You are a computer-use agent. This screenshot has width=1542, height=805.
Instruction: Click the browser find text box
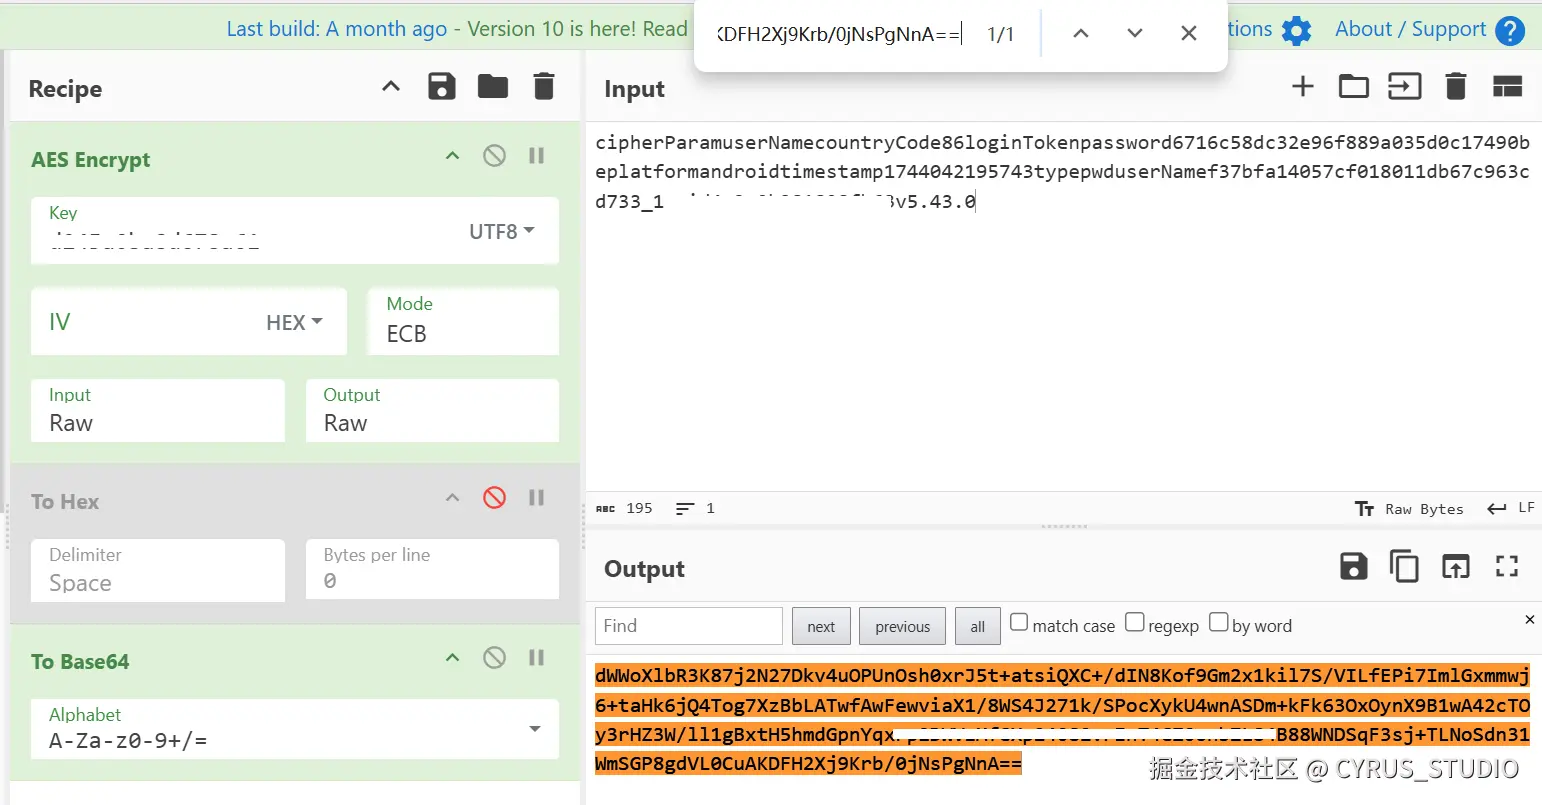[838, 34]
